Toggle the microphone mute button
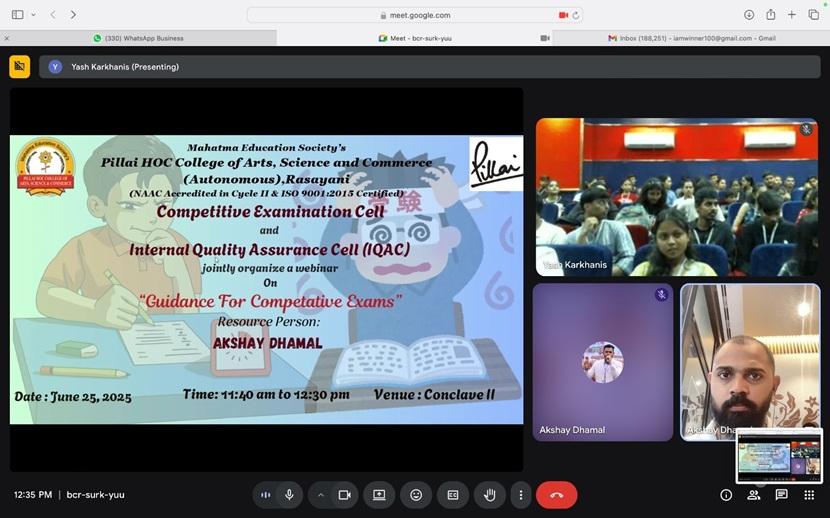The height and width of the screenshot is (518, 830). 289,495
